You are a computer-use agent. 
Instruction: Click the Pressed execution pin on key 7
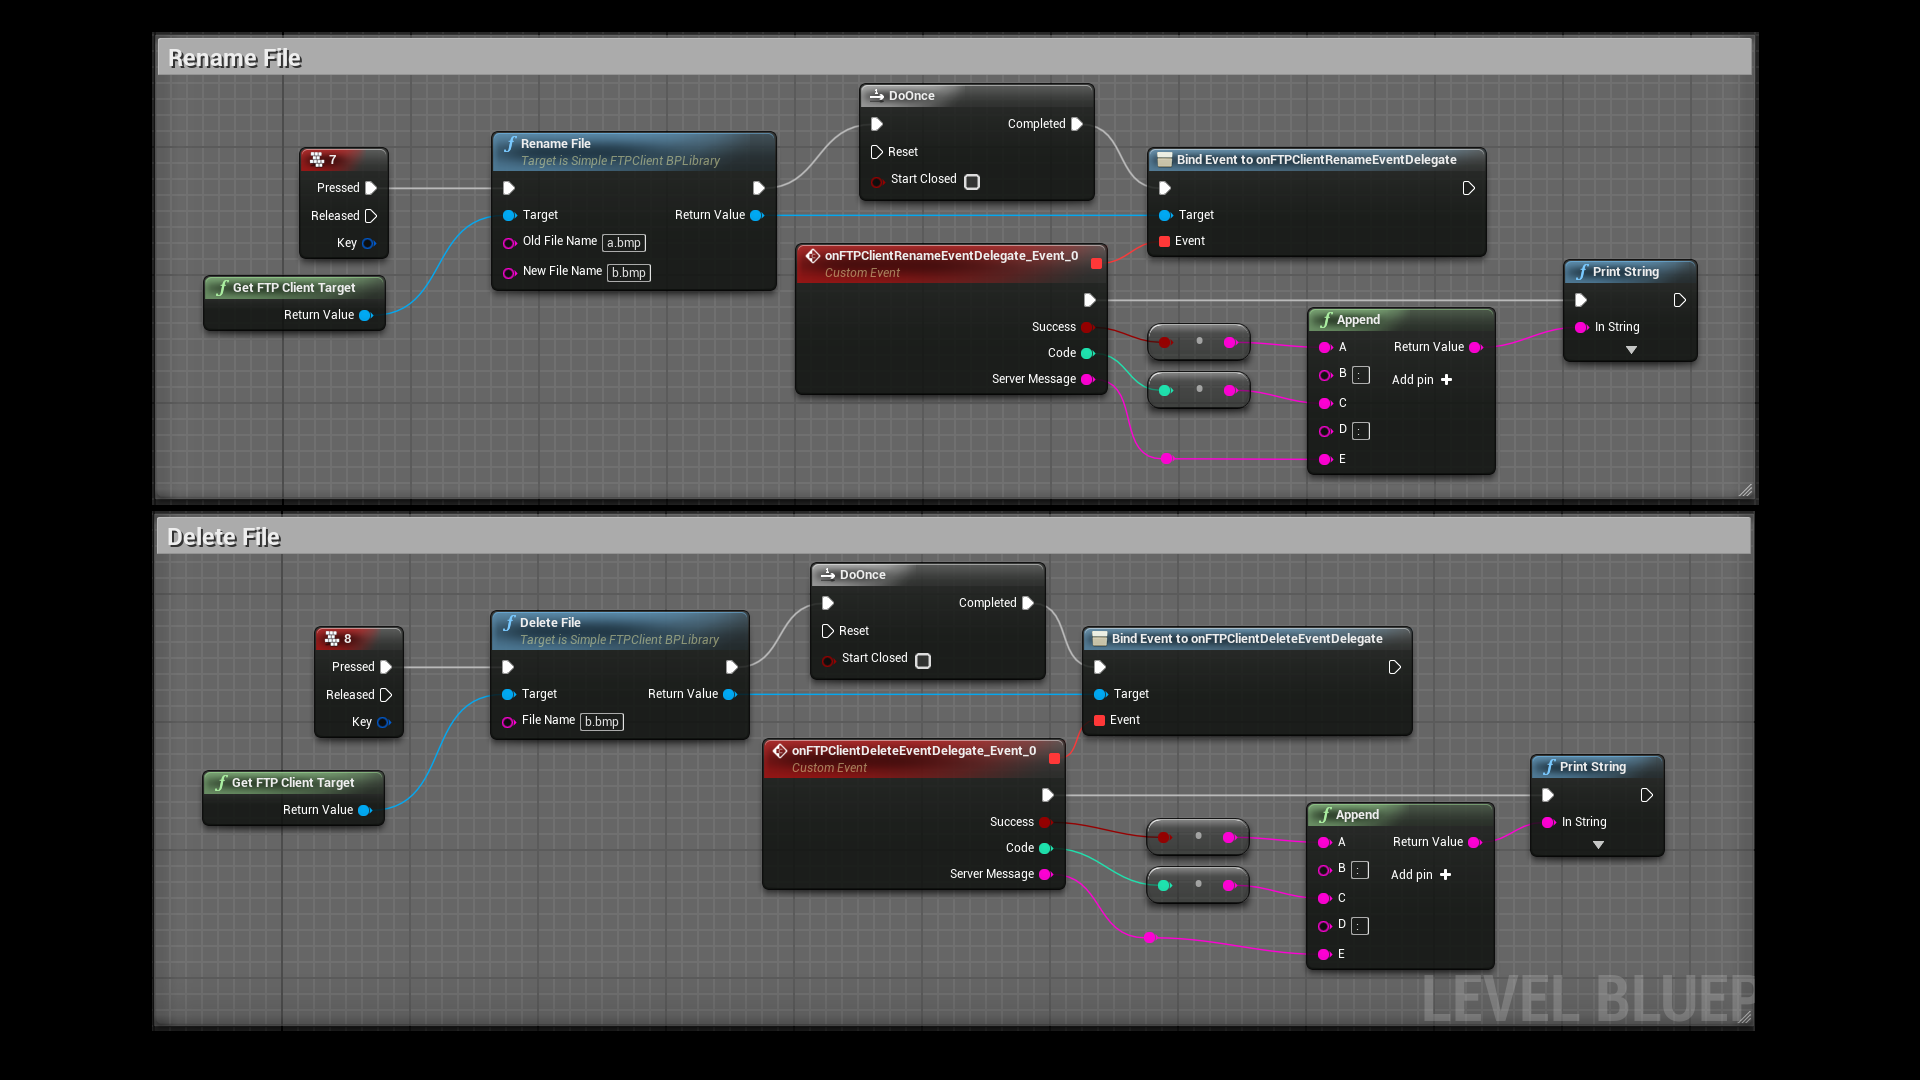click(371, 188)
